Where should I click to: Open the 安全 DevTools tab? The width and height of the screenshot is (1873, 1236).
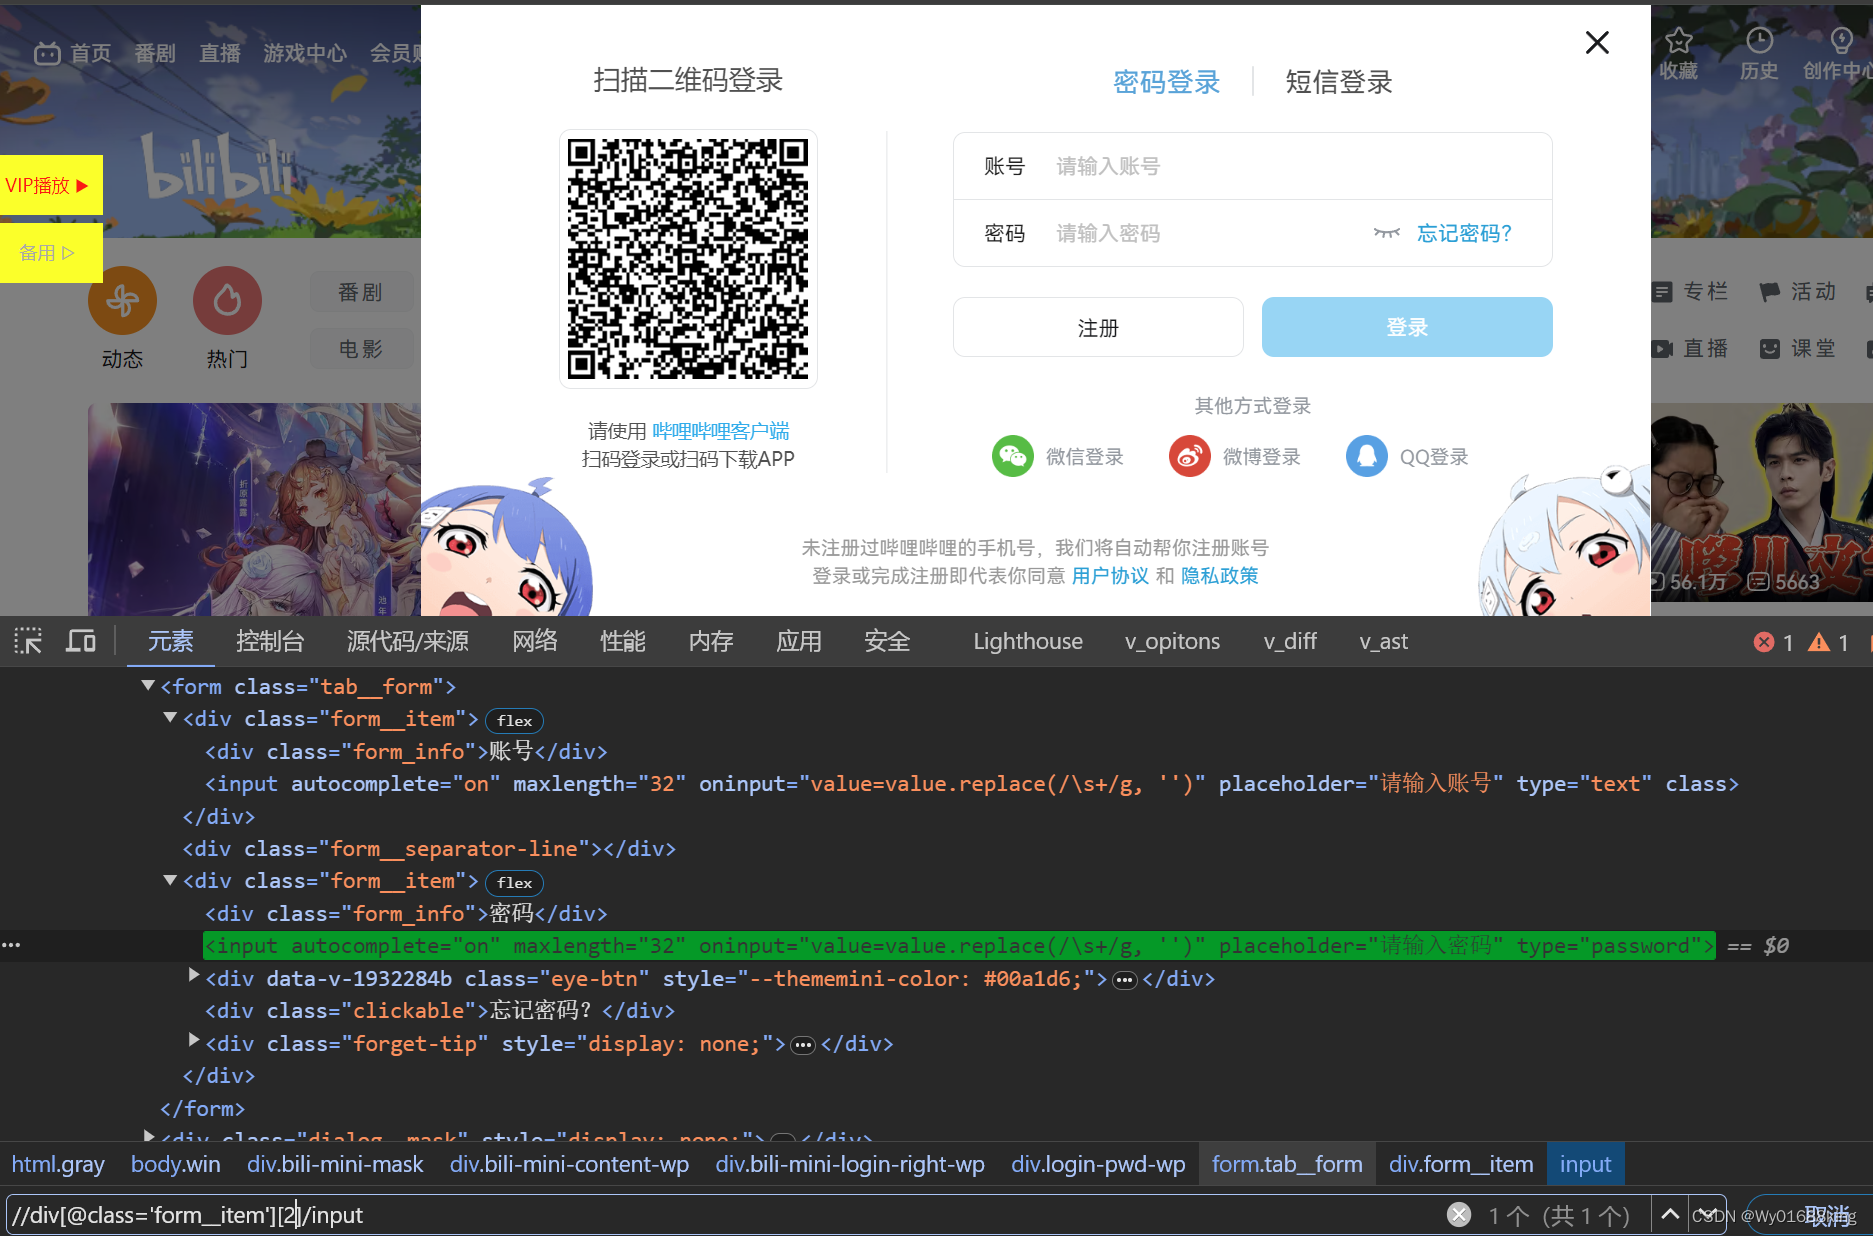coord(887,641)
